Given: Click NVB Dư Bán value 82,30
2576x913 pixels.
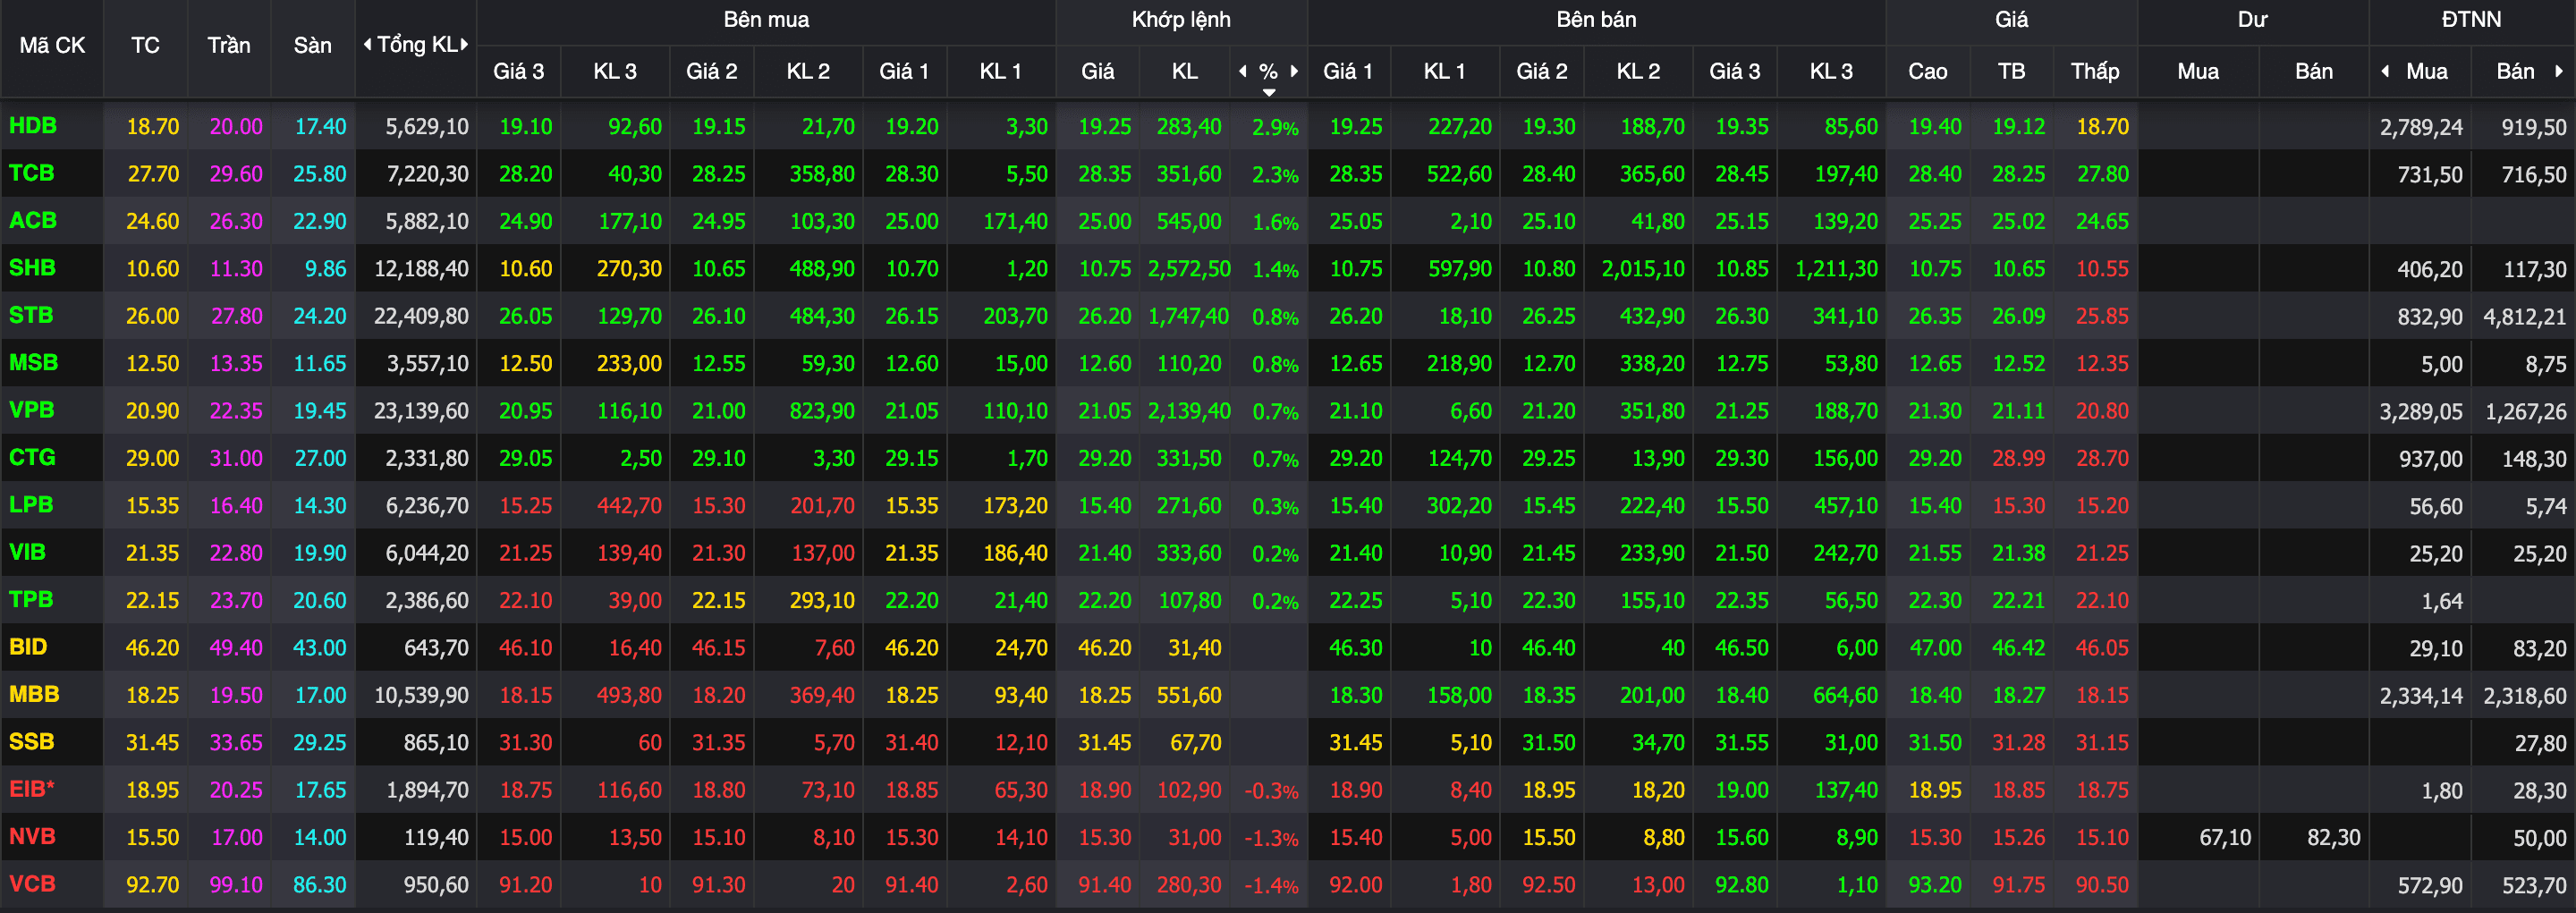Looking at the screenshot, I should point(2333,838).
